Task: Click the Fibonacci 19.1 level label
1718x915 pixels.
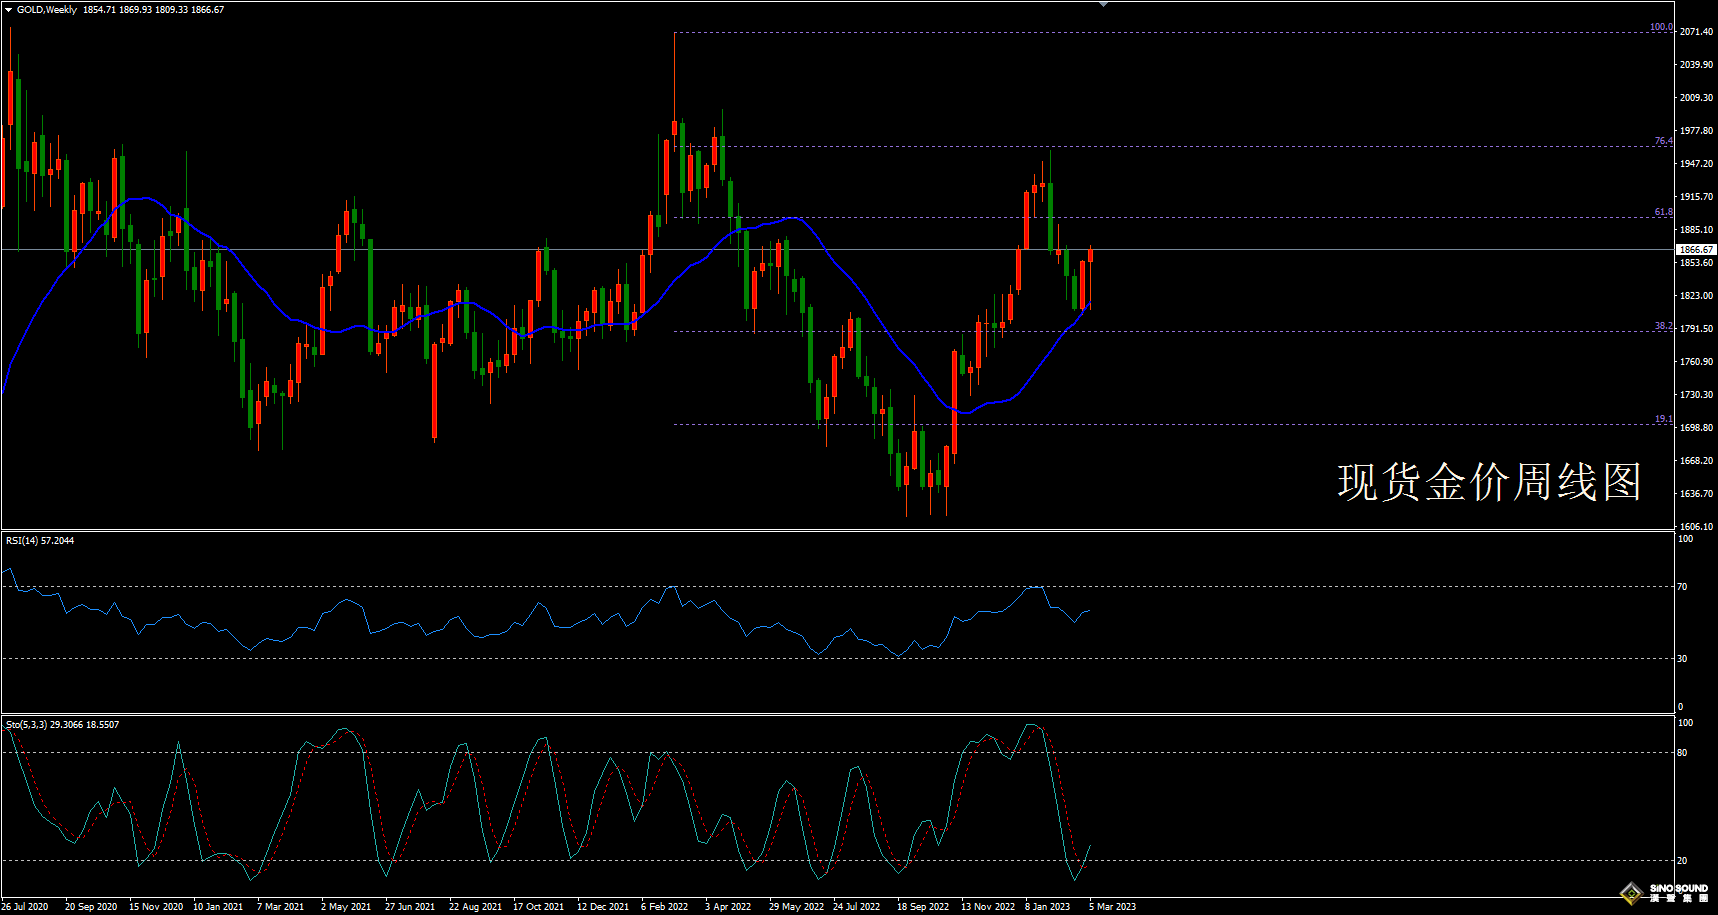Action: tap(1662, 419)
